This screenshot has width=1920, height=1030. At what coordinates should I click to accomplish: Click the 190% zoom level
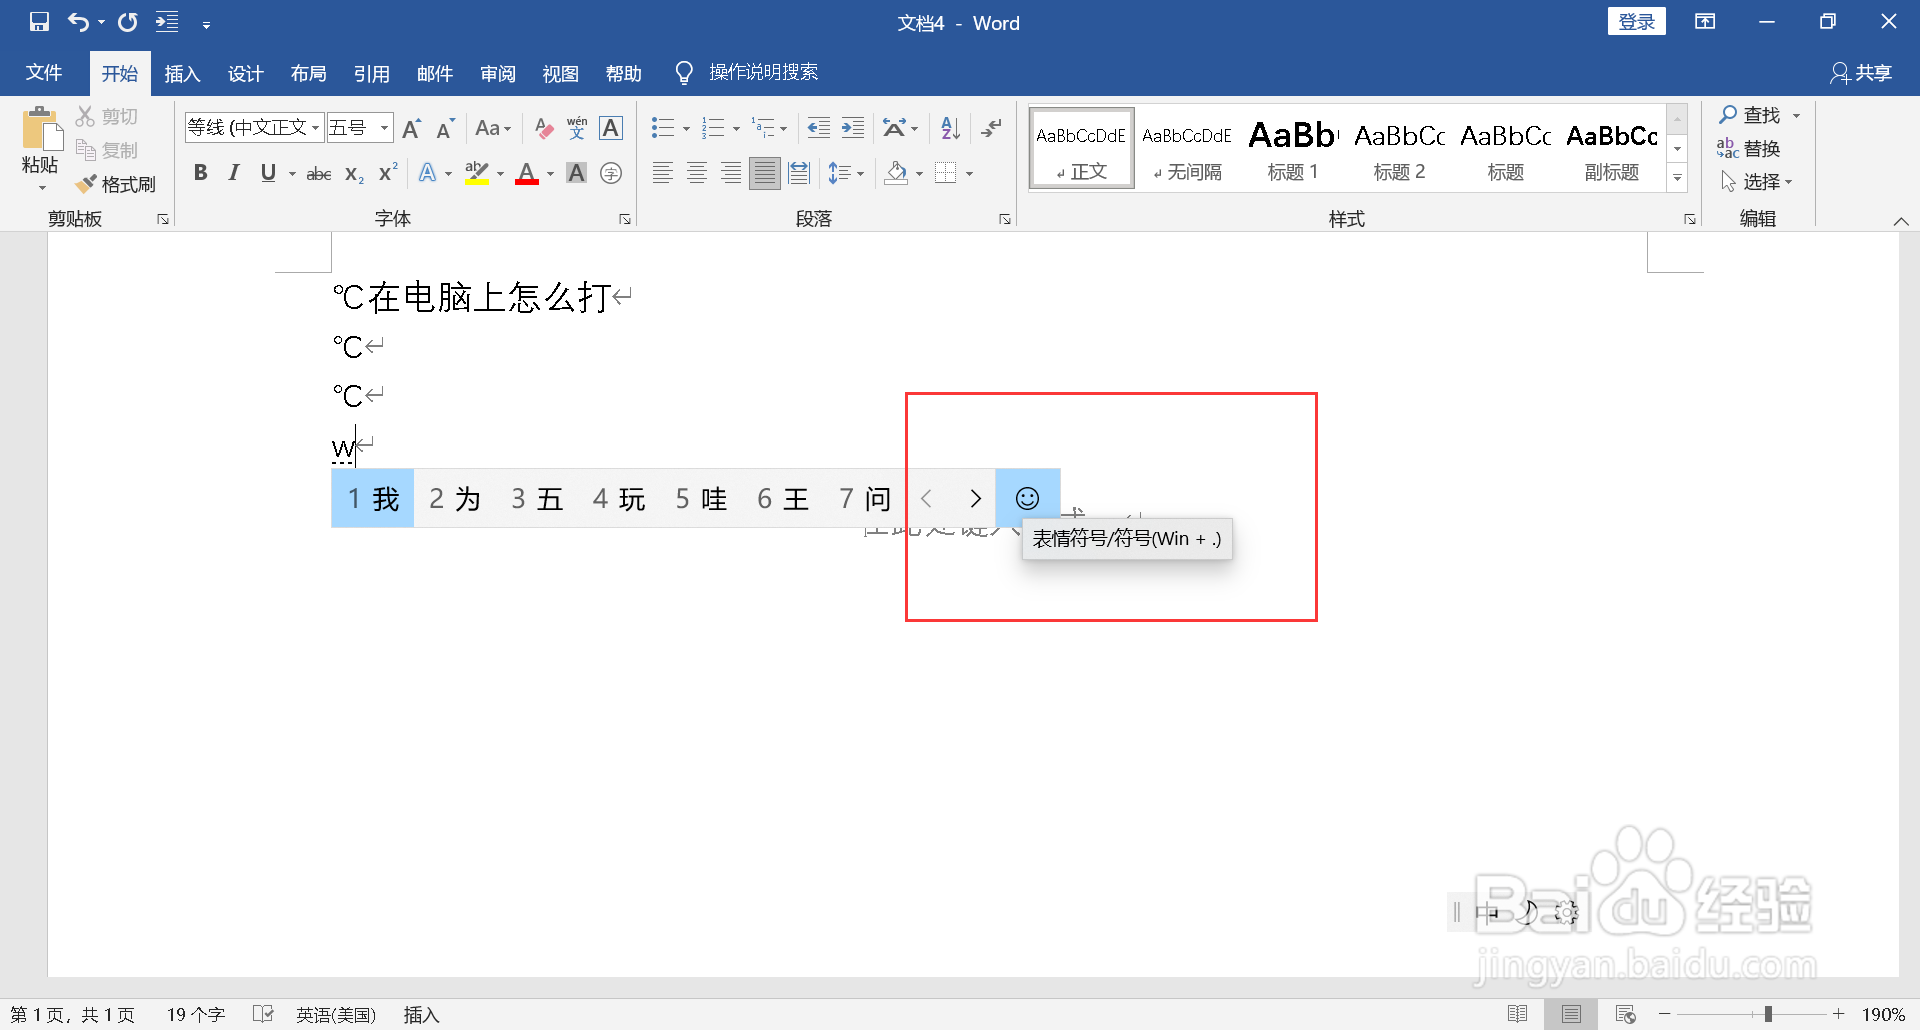[x=1883, y=1014]
